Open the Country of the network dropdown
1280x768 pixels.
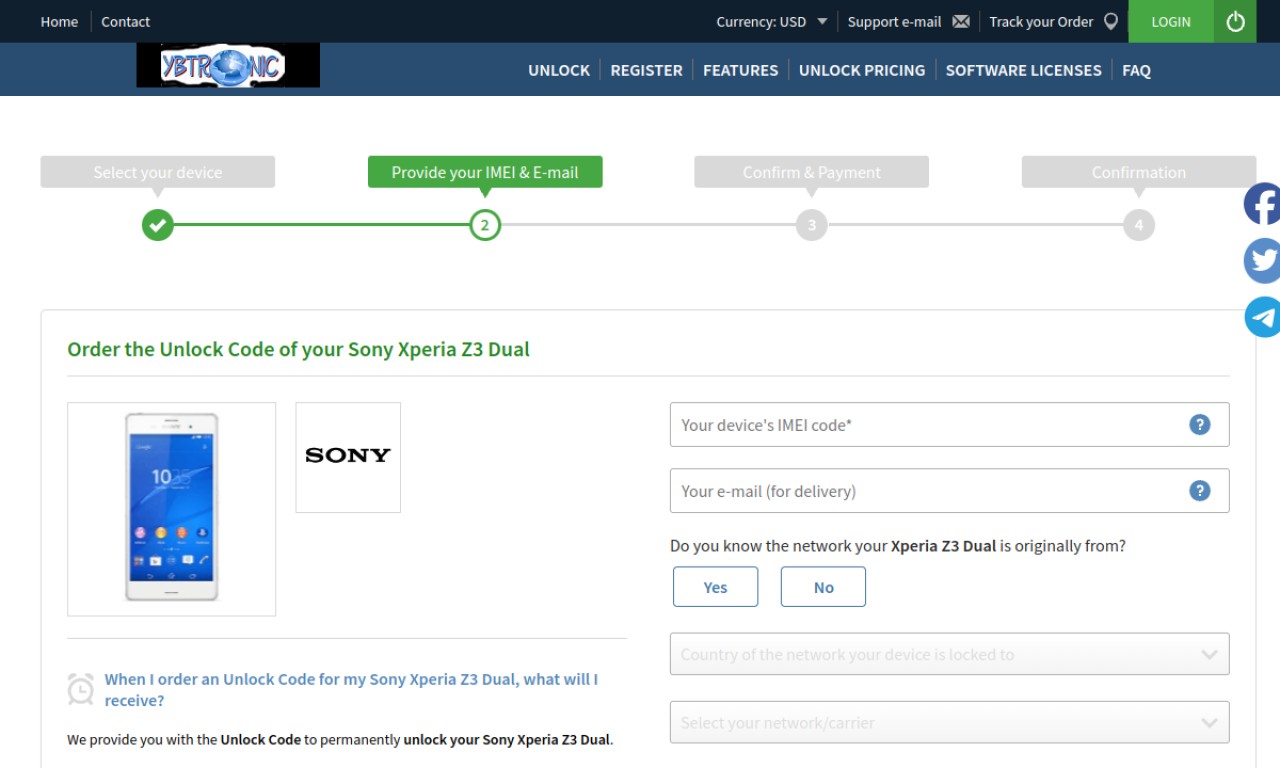[949, 654]
